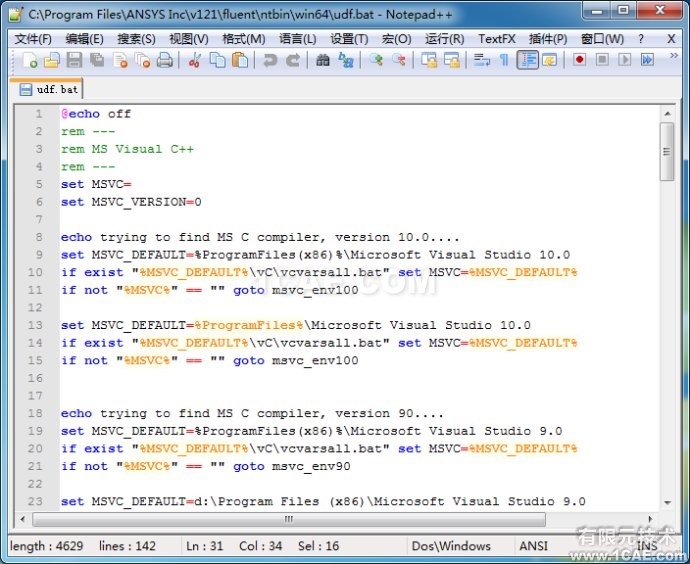
Task: Click the vertical scrollbar down arrow
Action: click(667, 502)
